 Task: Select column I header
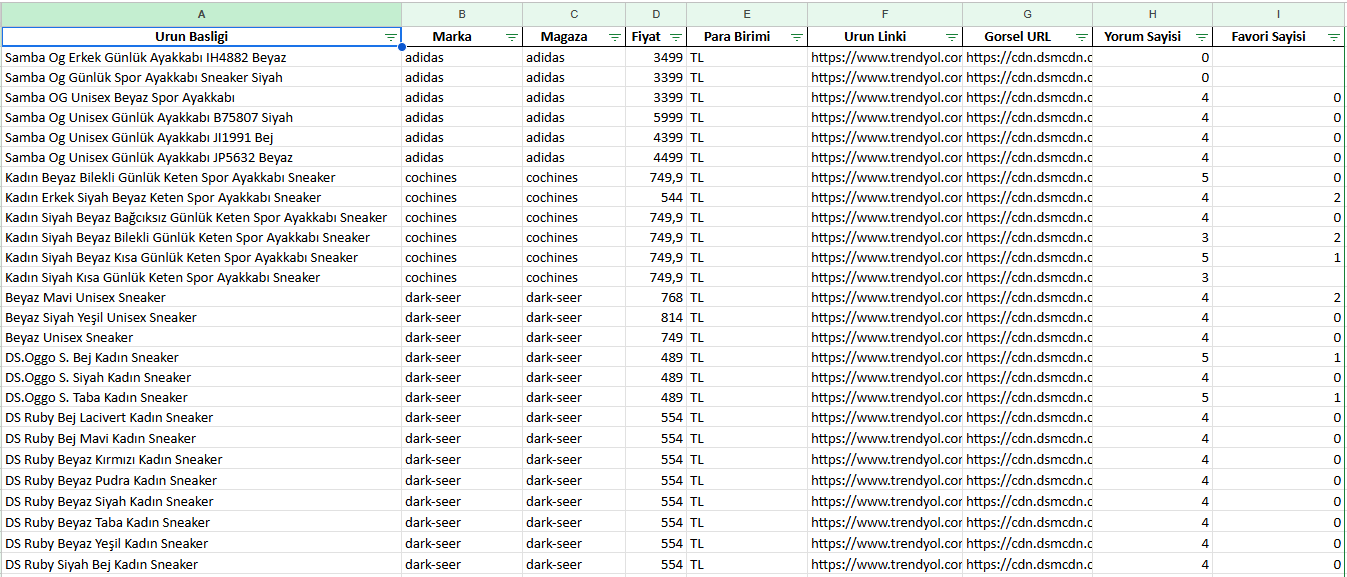click(x=1279, y=14)
